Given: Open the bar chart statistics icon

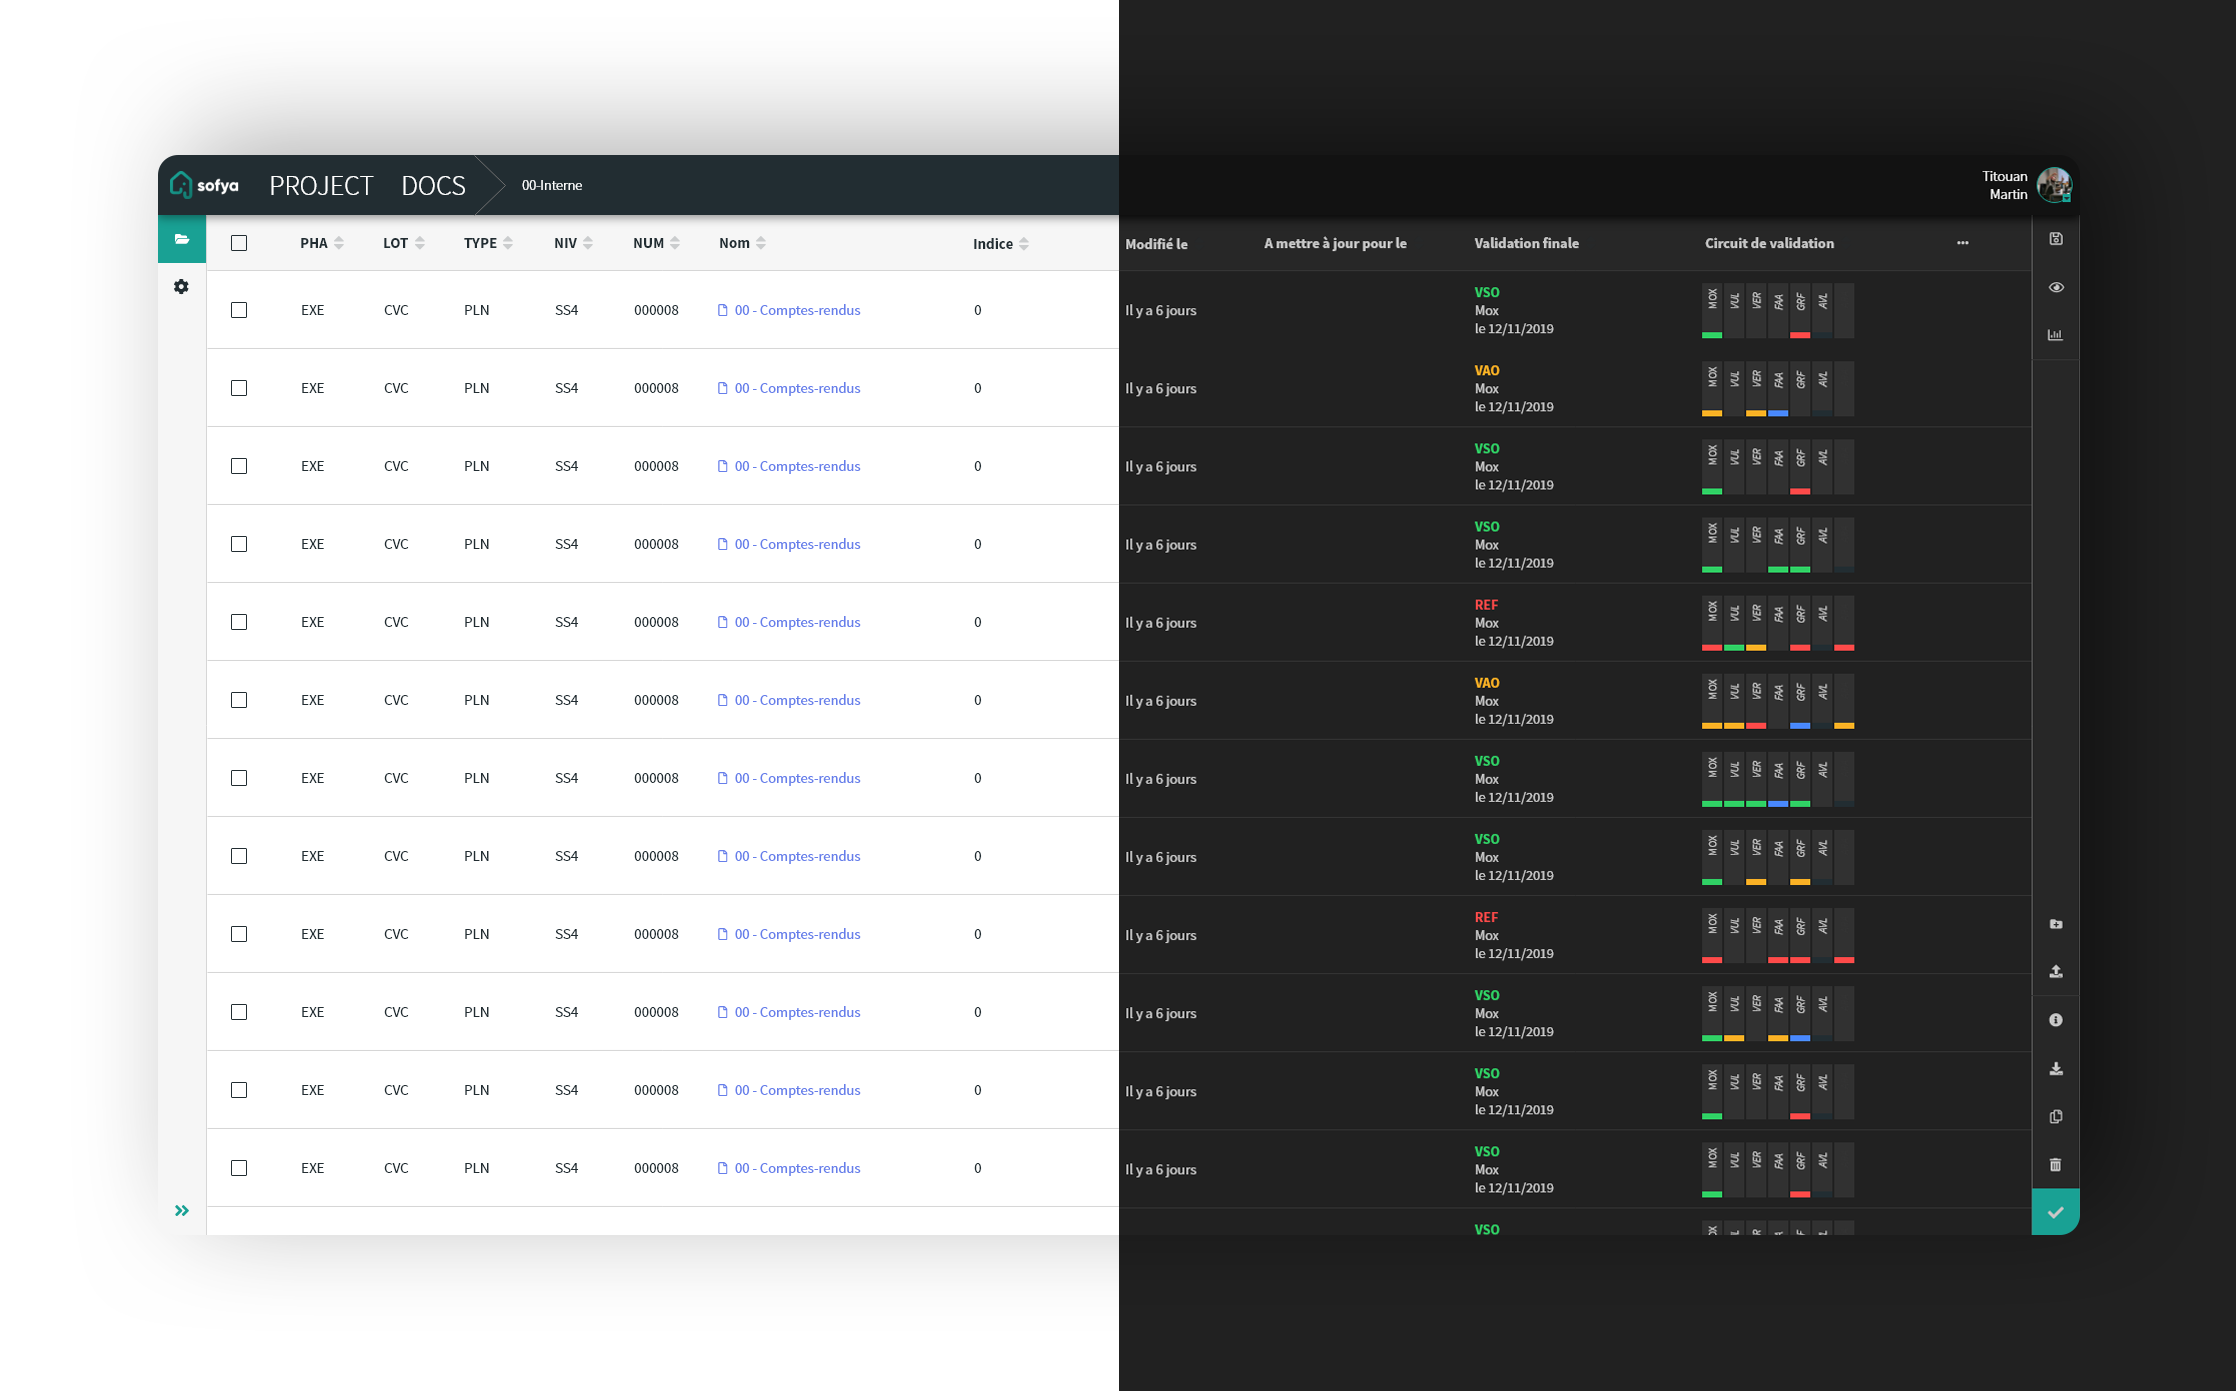Looking at the screenshot, I should pos(2056,335).
